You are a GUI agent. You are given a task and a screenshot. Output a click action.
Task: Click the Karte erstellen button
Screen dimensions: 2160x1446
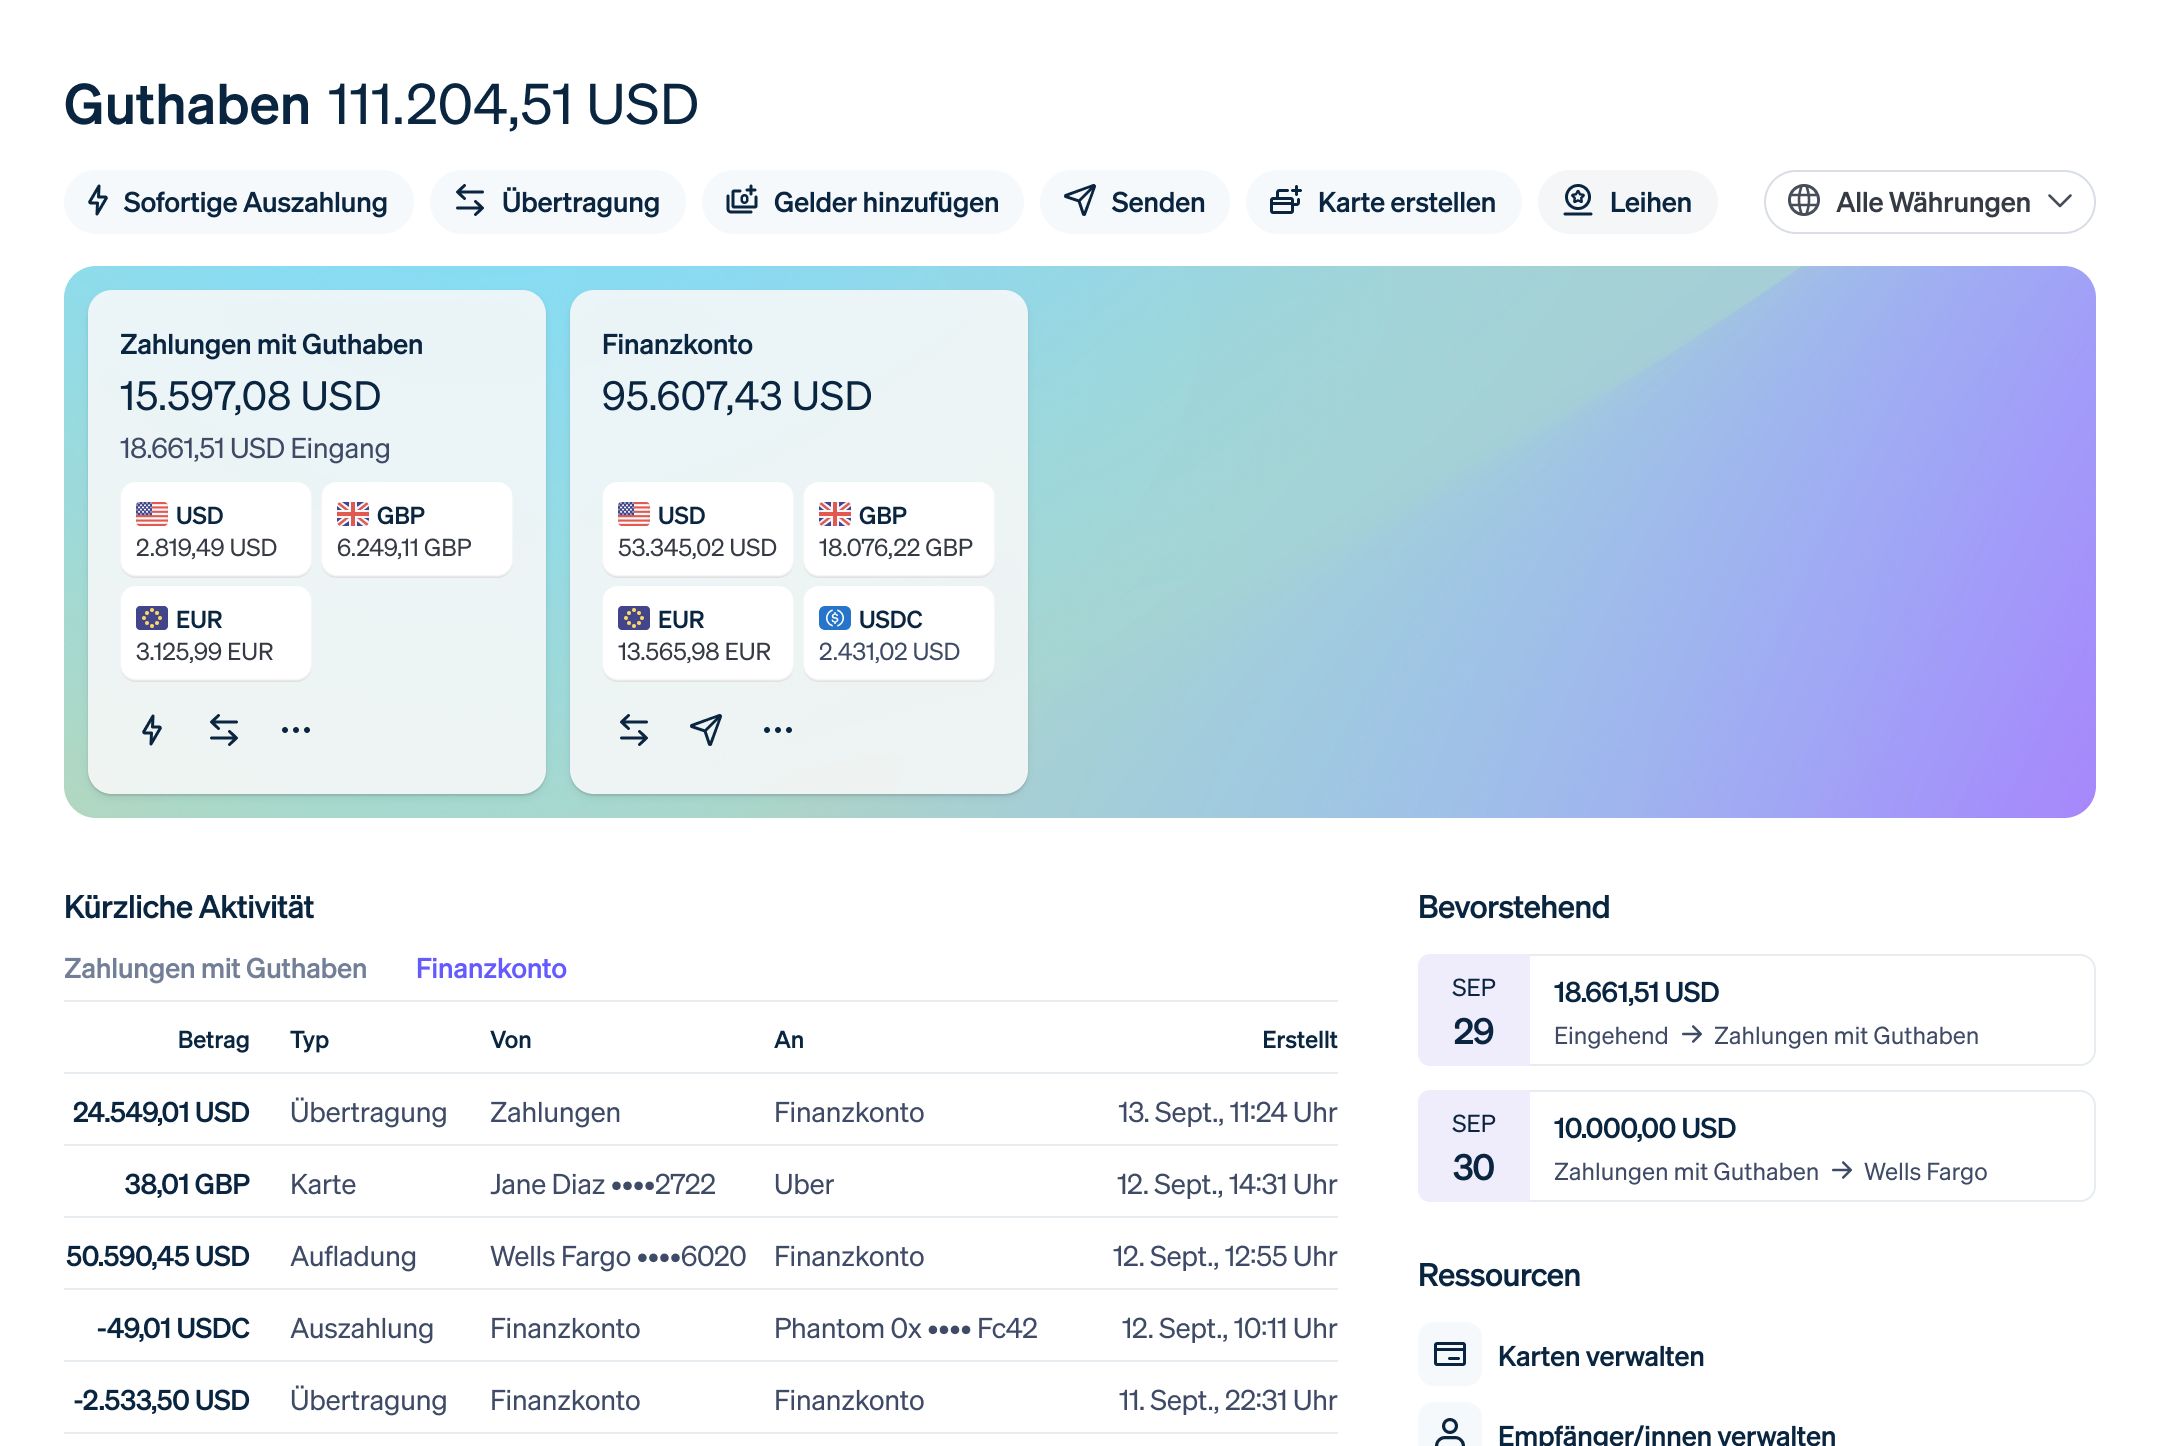point(1384,202)
